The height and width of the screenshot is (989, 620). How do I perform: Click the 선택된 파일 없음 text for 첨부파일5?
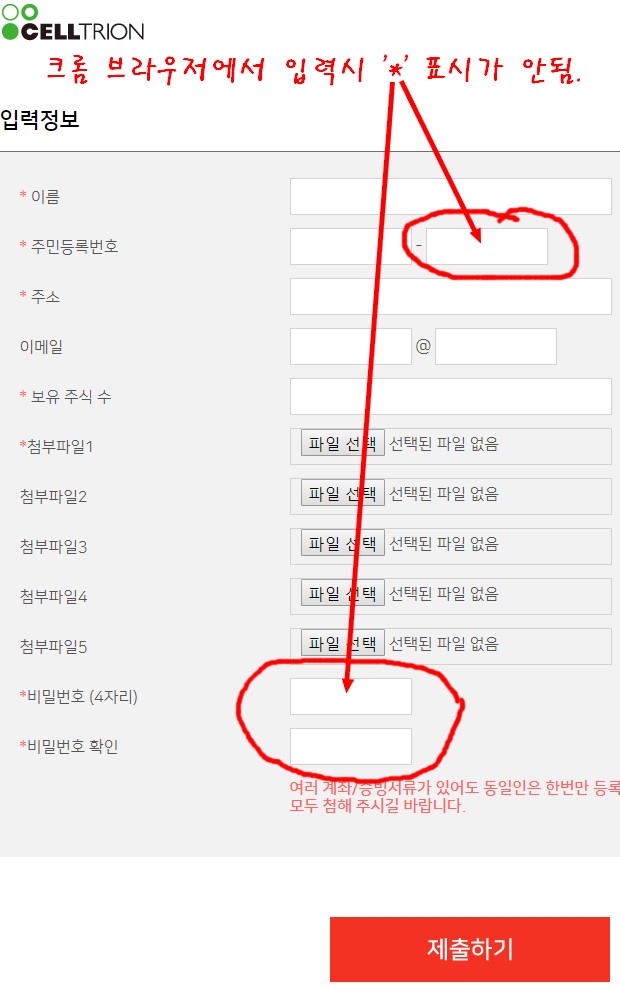444,643
